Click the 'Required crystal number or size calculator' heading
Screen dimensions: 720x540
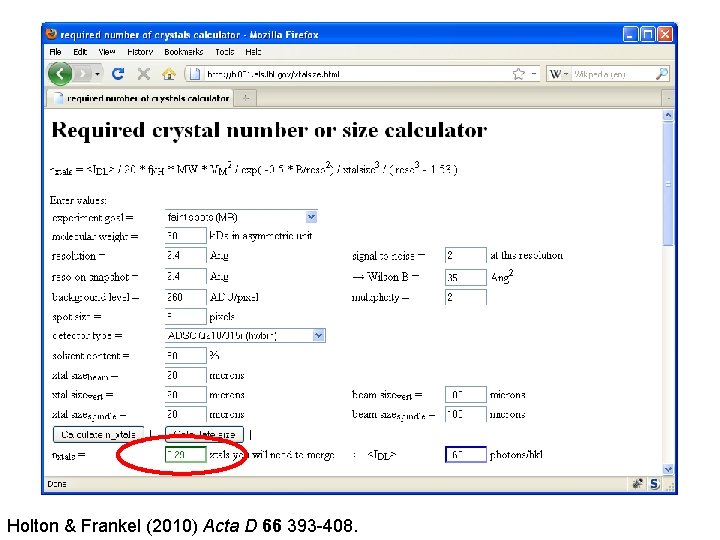click(x=269, y=131)
